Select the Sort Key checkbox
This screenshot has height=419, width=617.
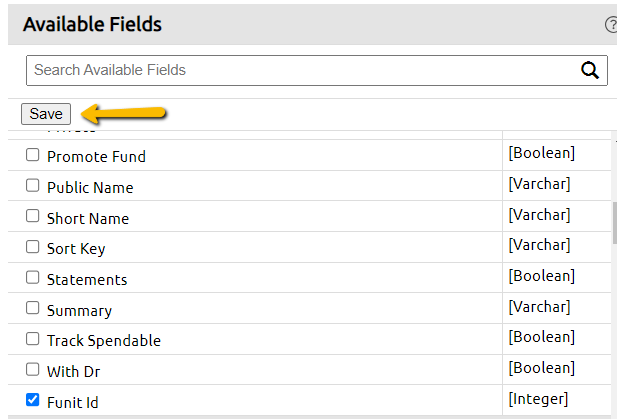click(33, 247)
